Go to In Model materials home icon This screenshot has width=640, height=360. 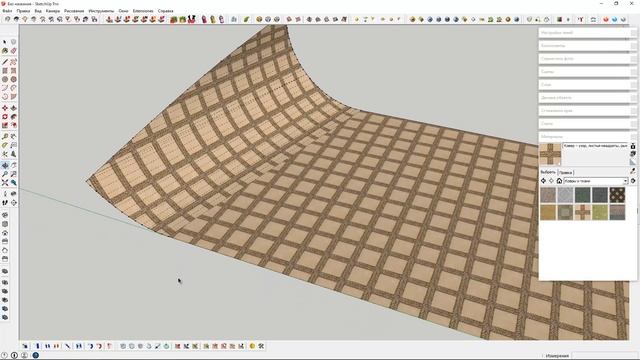tap(559, 181)
